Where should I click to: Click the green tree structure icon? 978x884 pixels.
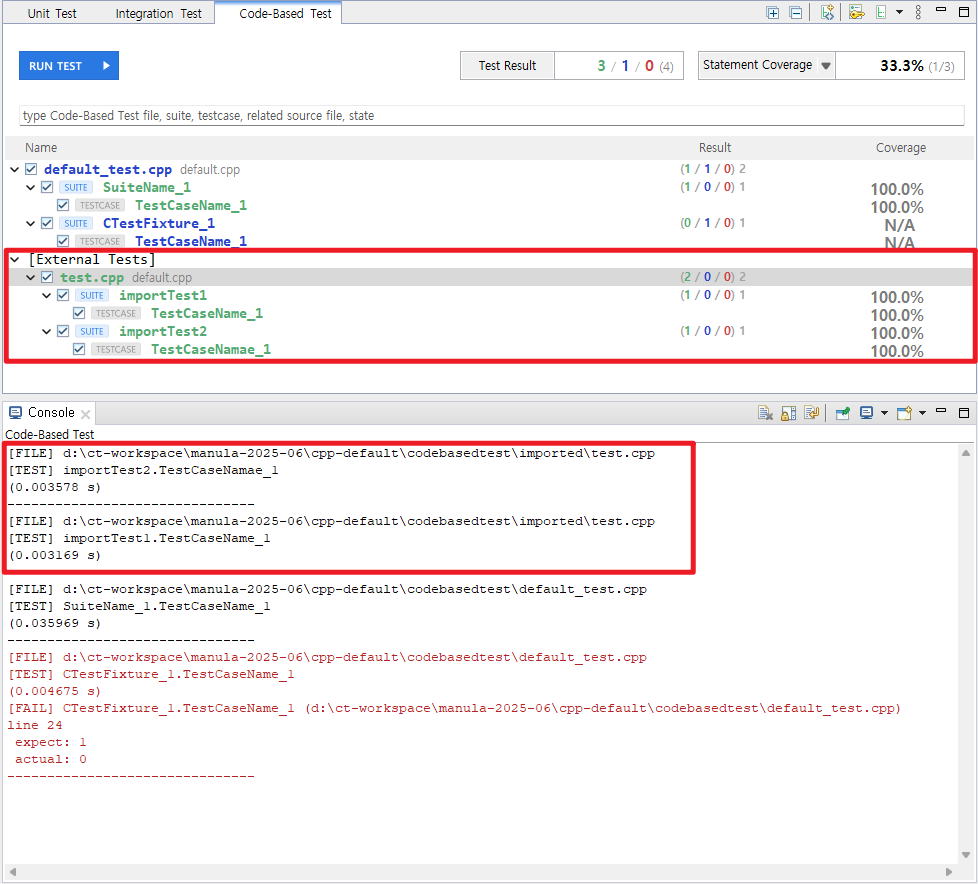pos(881,13)
